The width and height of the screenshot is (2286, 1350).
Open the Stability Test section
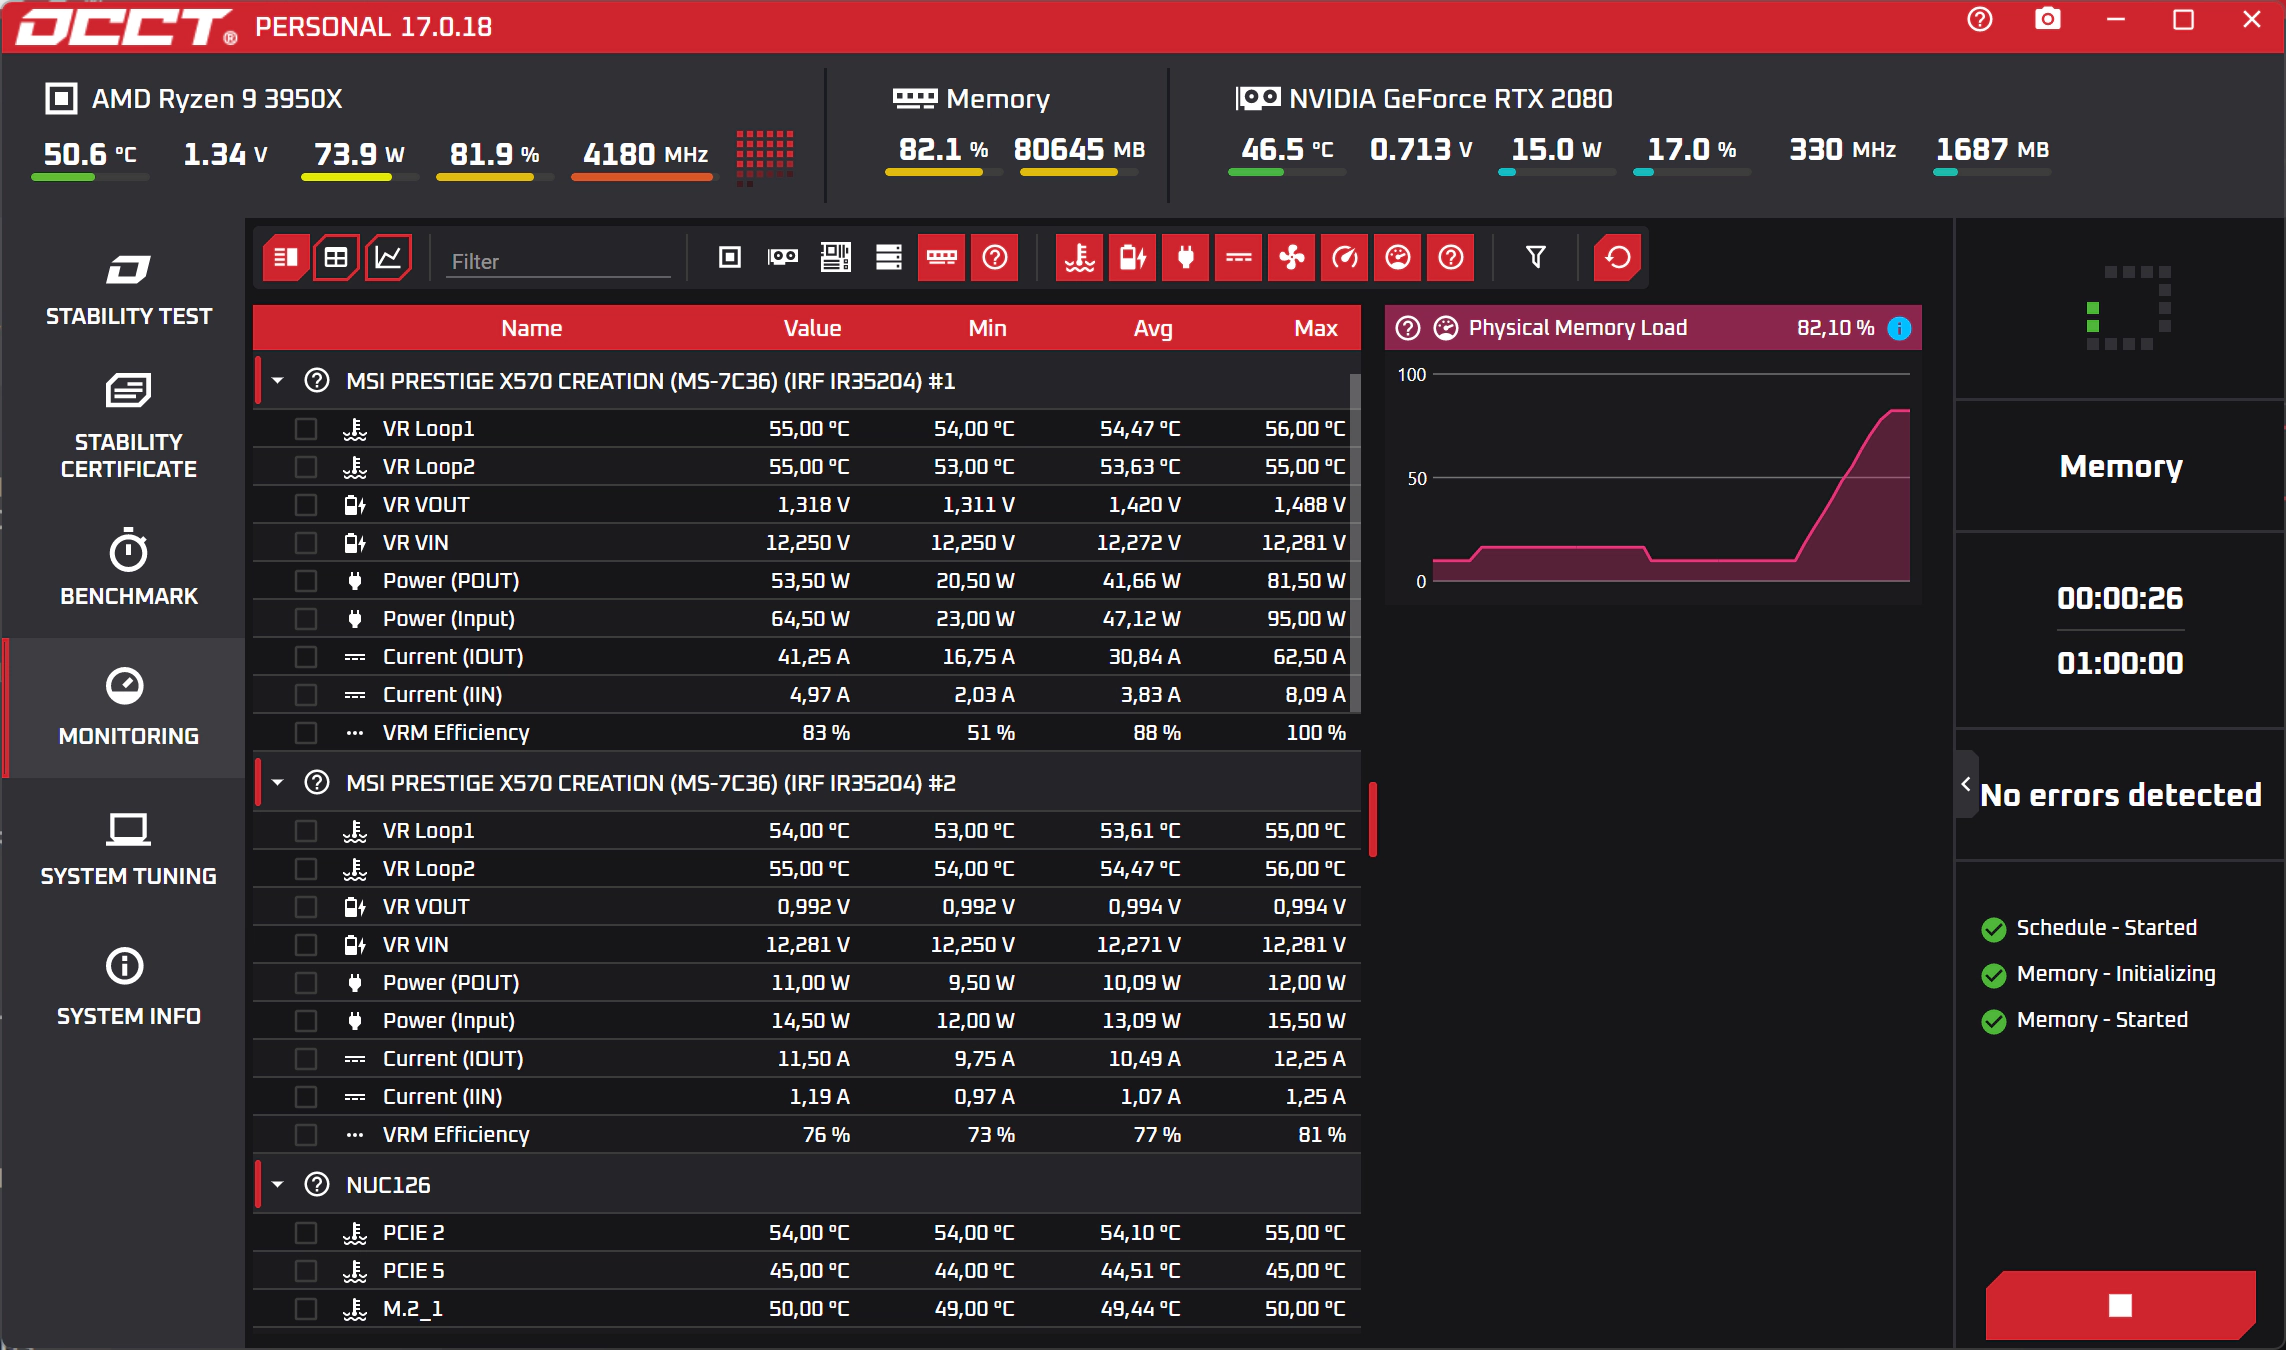[x=128, y=290]
